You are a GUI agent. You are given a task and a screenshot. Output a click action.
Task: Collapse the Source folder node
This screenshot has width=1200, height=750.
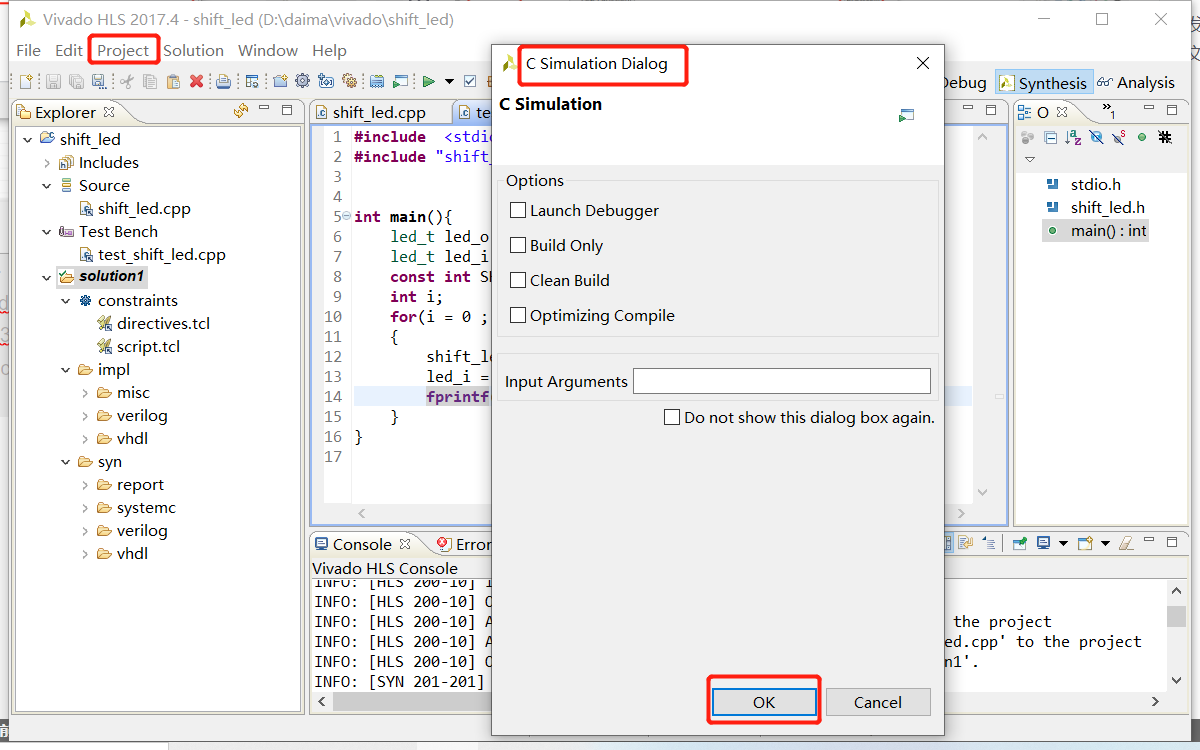[47, 185]
